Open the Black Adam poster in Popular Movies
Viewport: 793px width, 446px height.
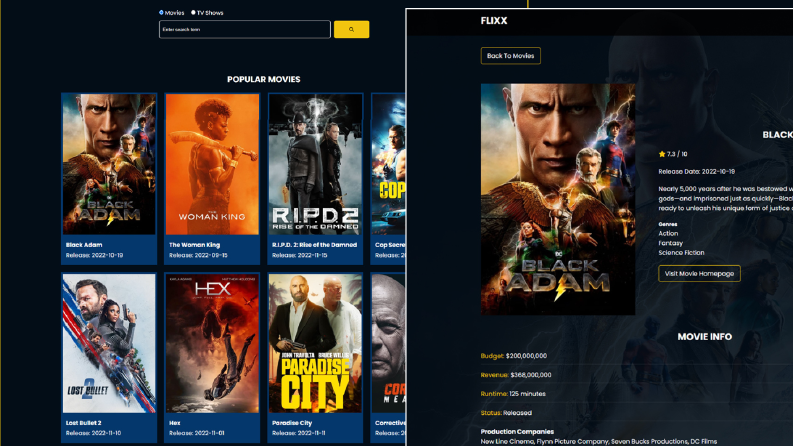[109, 164]
